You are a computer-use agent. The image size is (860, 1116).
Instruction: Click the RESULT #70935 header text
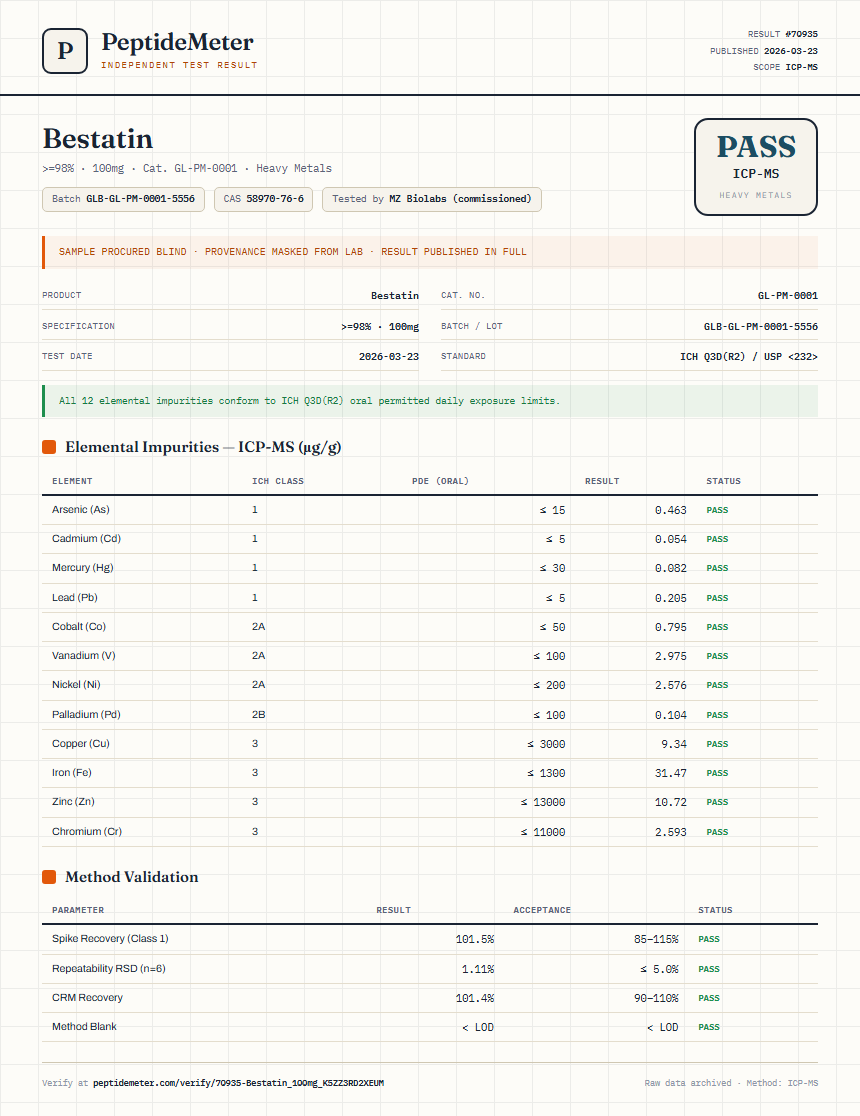click(782, 34)
